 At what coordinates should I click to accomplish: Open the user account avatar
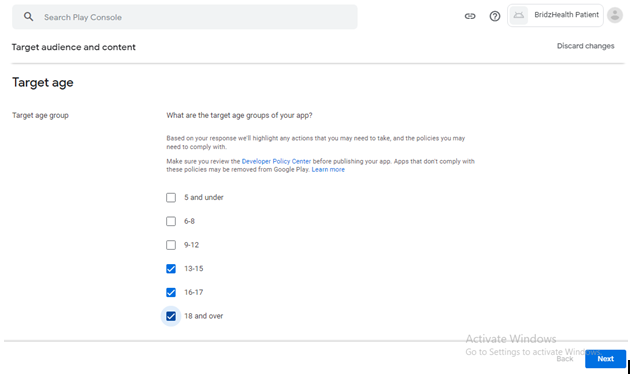[x=615, y=15]
